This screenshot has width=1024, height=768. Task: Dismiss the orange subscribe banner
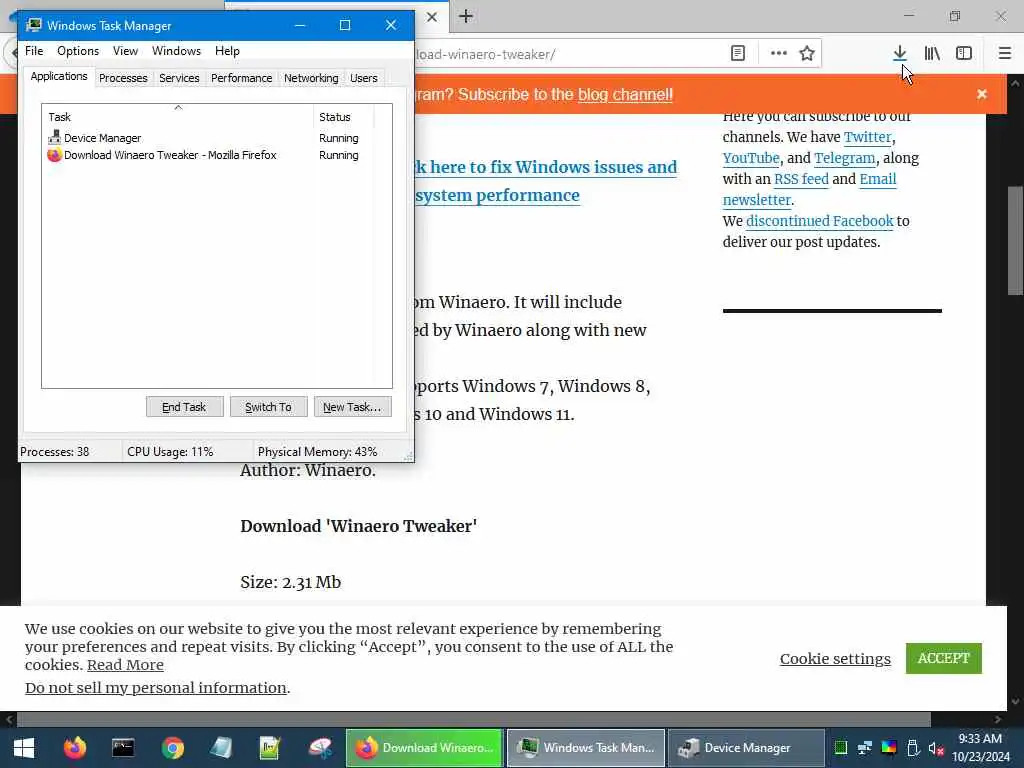pos(982,94)
